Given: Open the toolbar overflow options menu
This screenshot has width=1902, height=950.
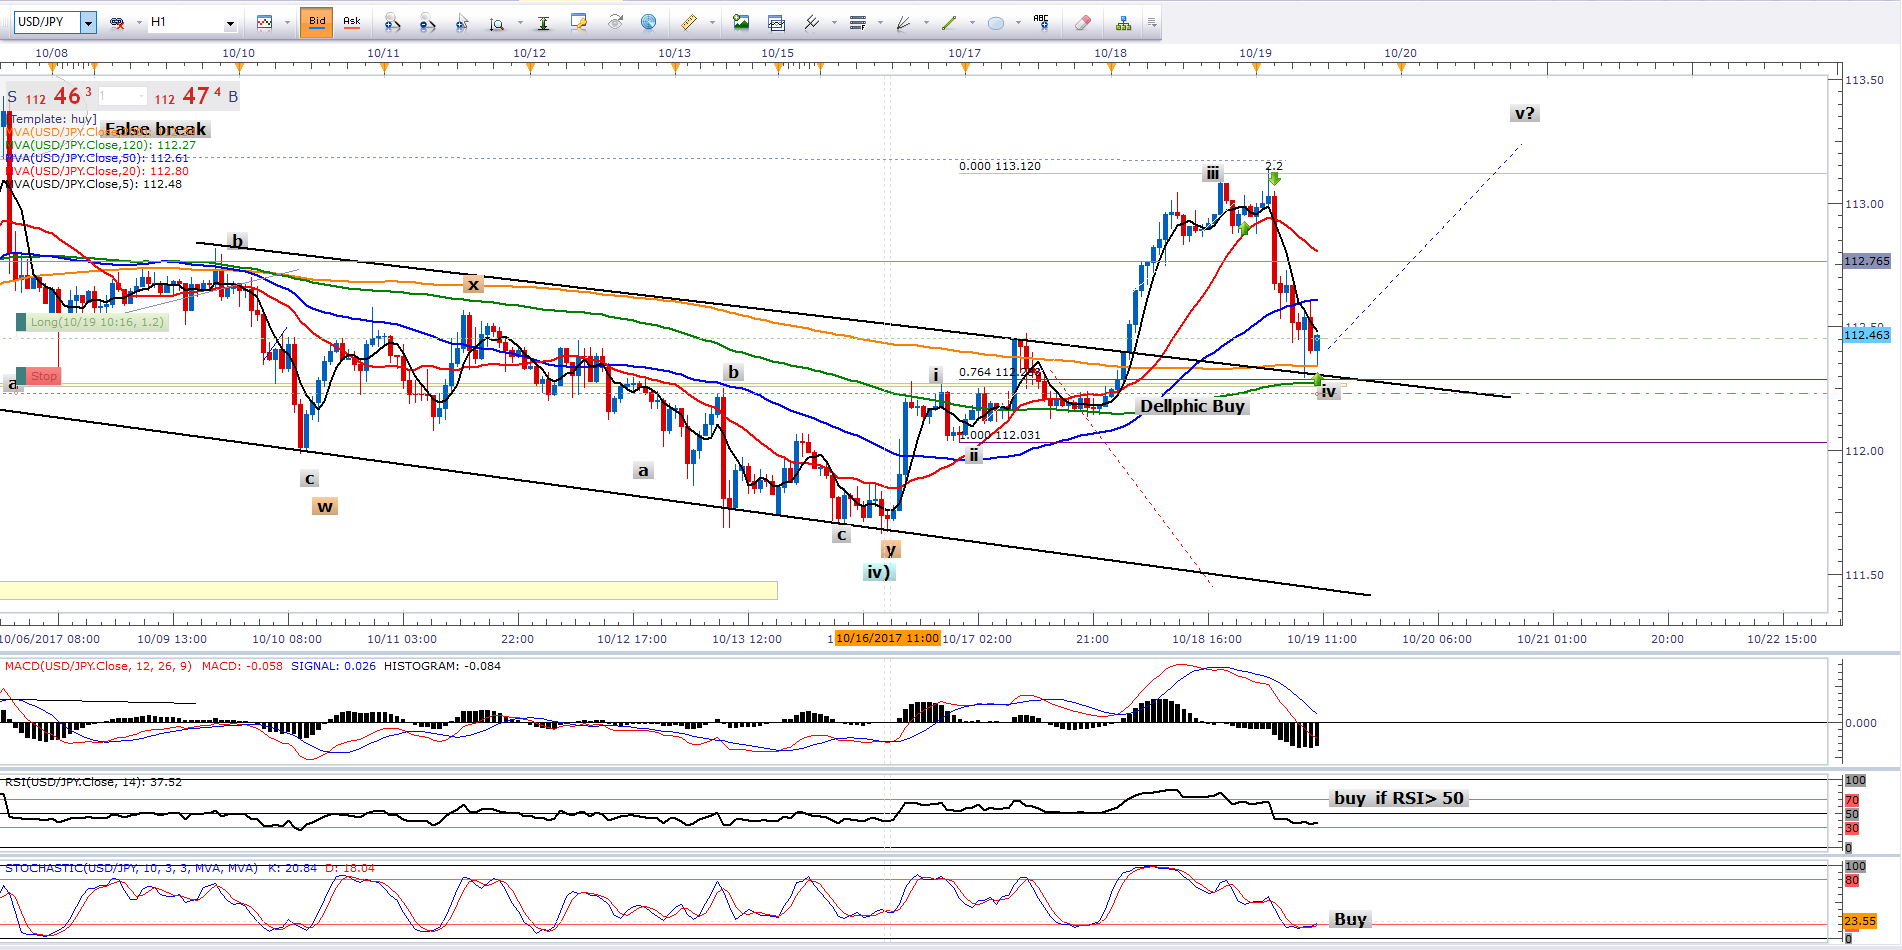Looking at the screenshot, I should (x=1152, y=22).
